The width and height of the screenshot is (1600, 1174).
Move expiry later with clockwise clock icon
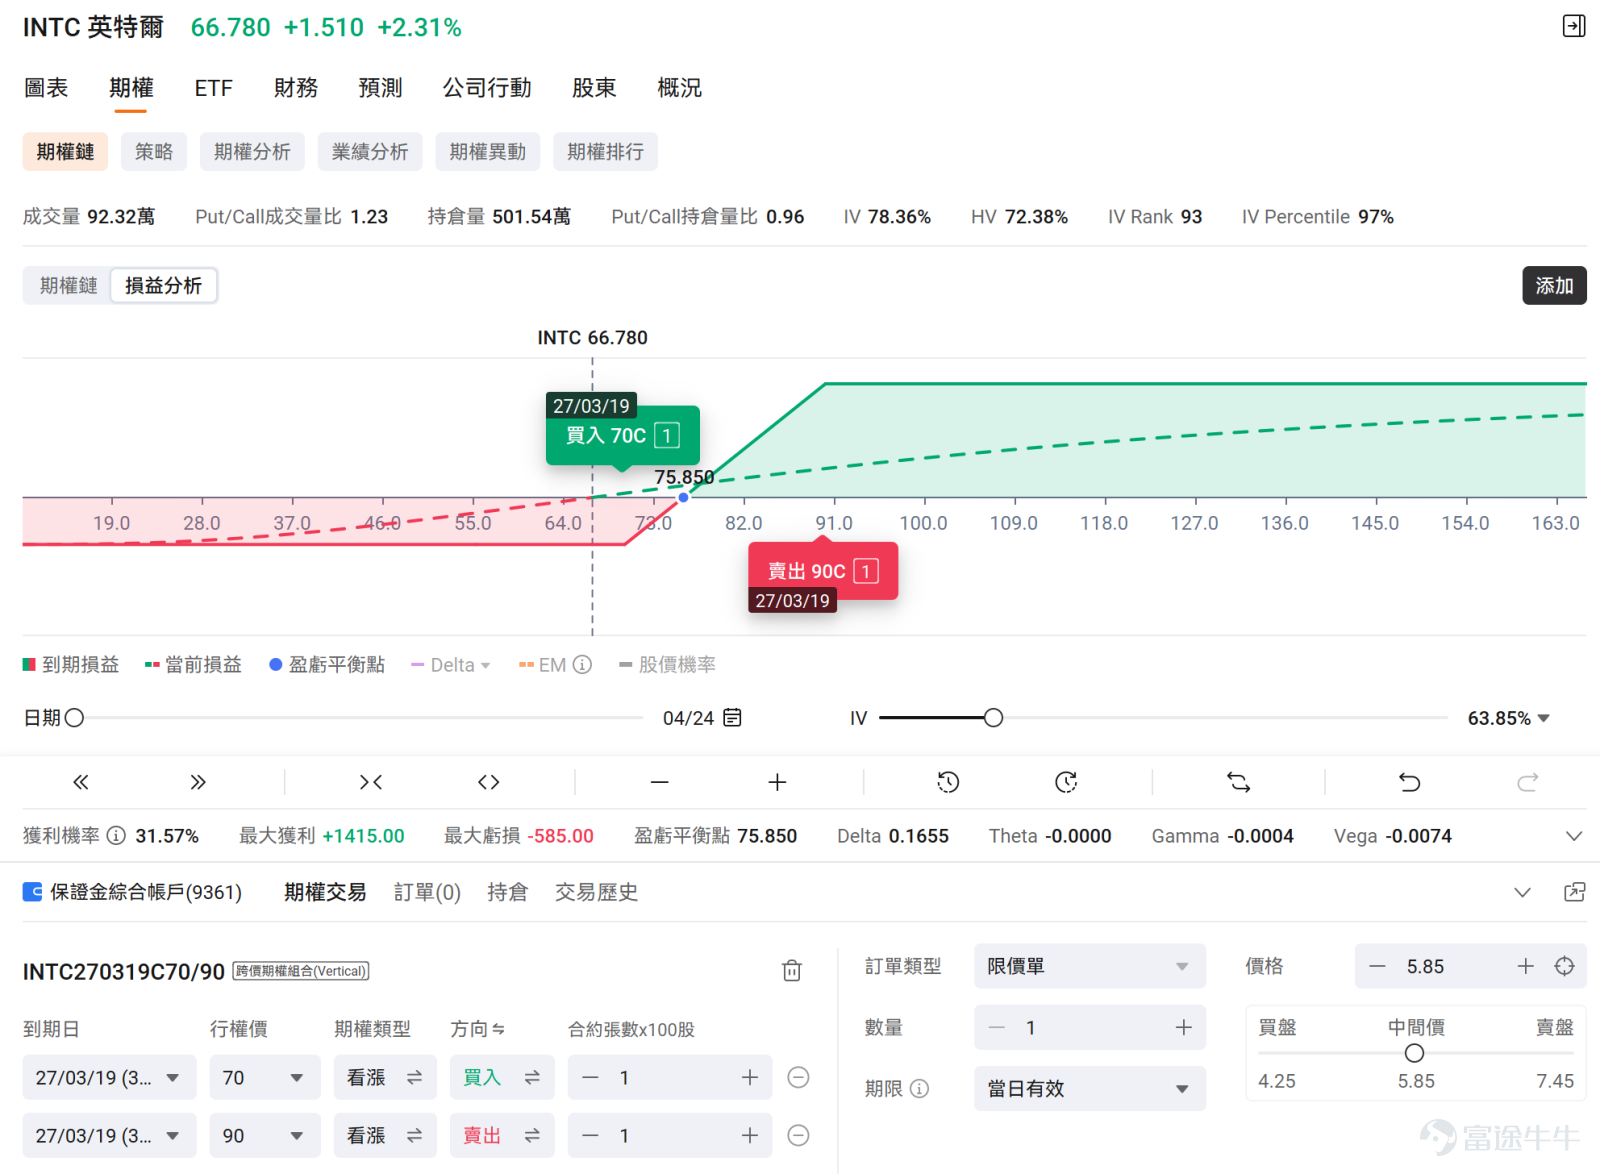coord(1066,782)
